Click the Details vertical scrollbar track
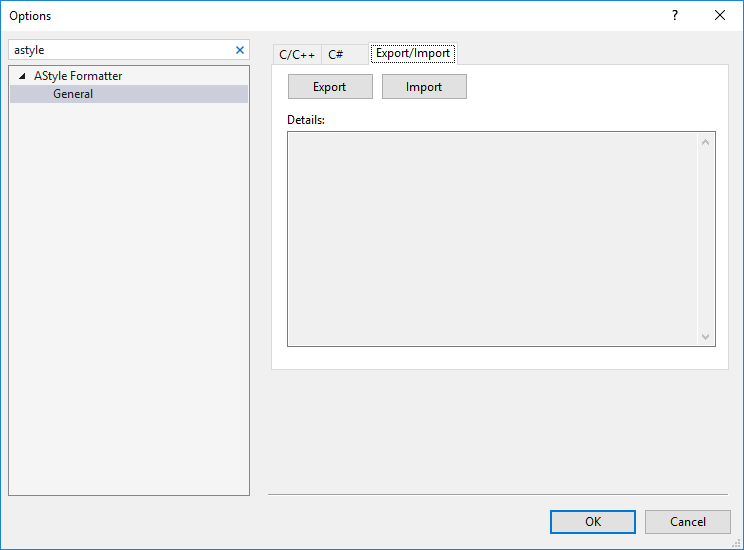This screenshot has height=550, width=744. pos(706,240)
